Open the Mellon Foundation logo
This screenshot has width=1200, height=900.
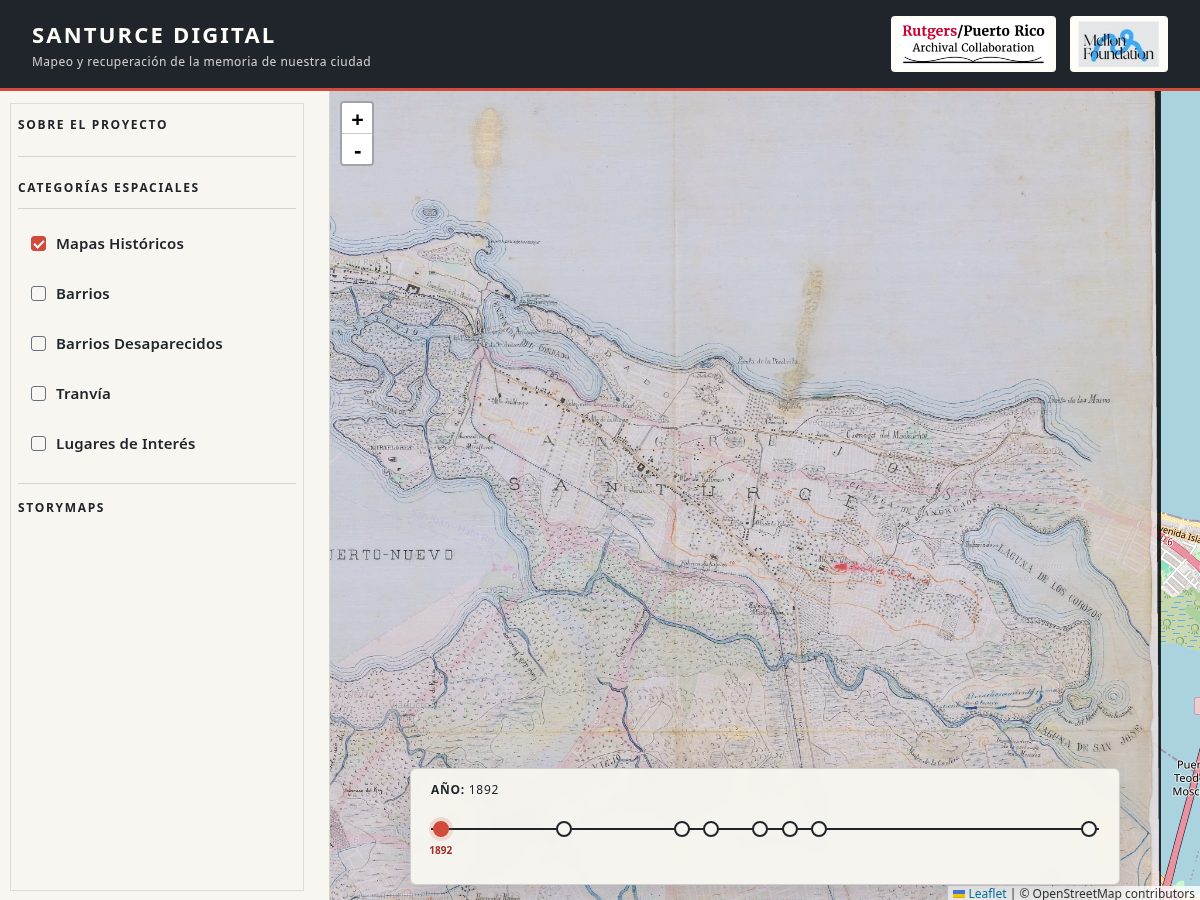pyautogui.click(x=1119, y=44)
